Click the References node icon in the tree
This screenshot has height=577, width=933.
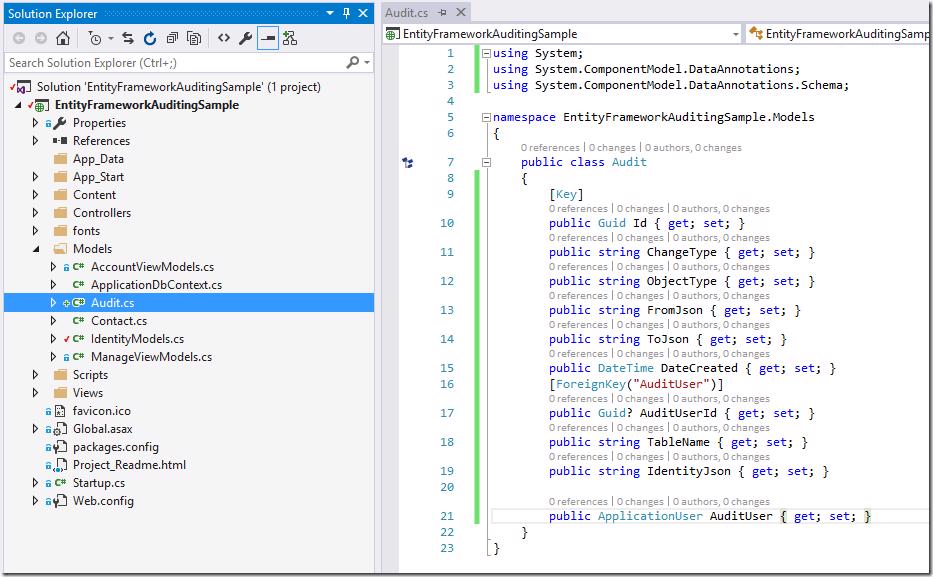[x=60, y=141]
